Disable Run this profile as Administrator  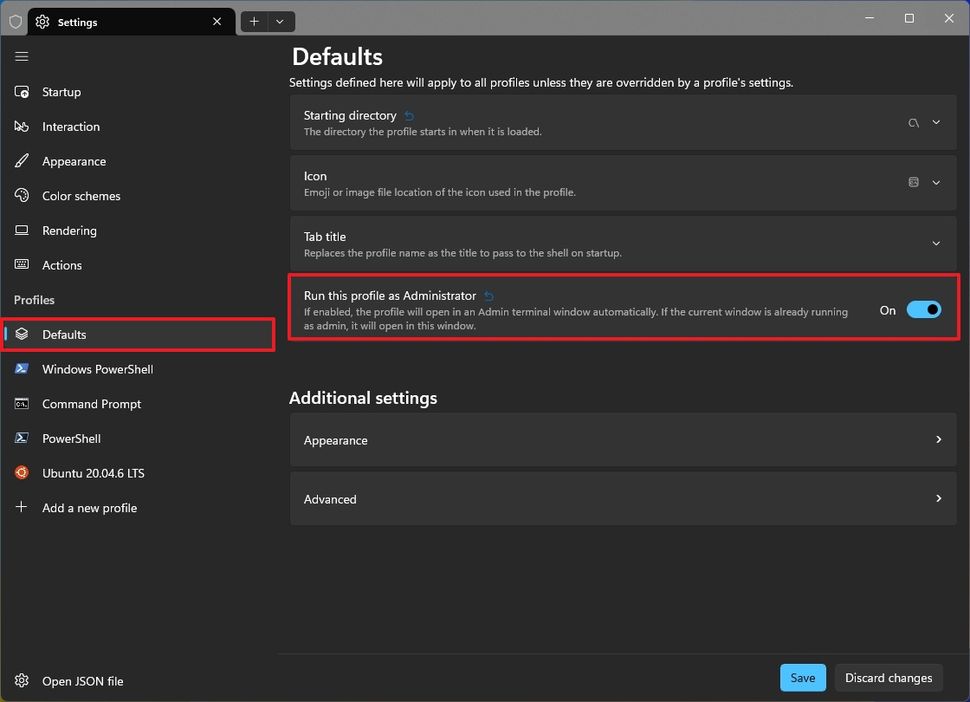pos(923,309)
